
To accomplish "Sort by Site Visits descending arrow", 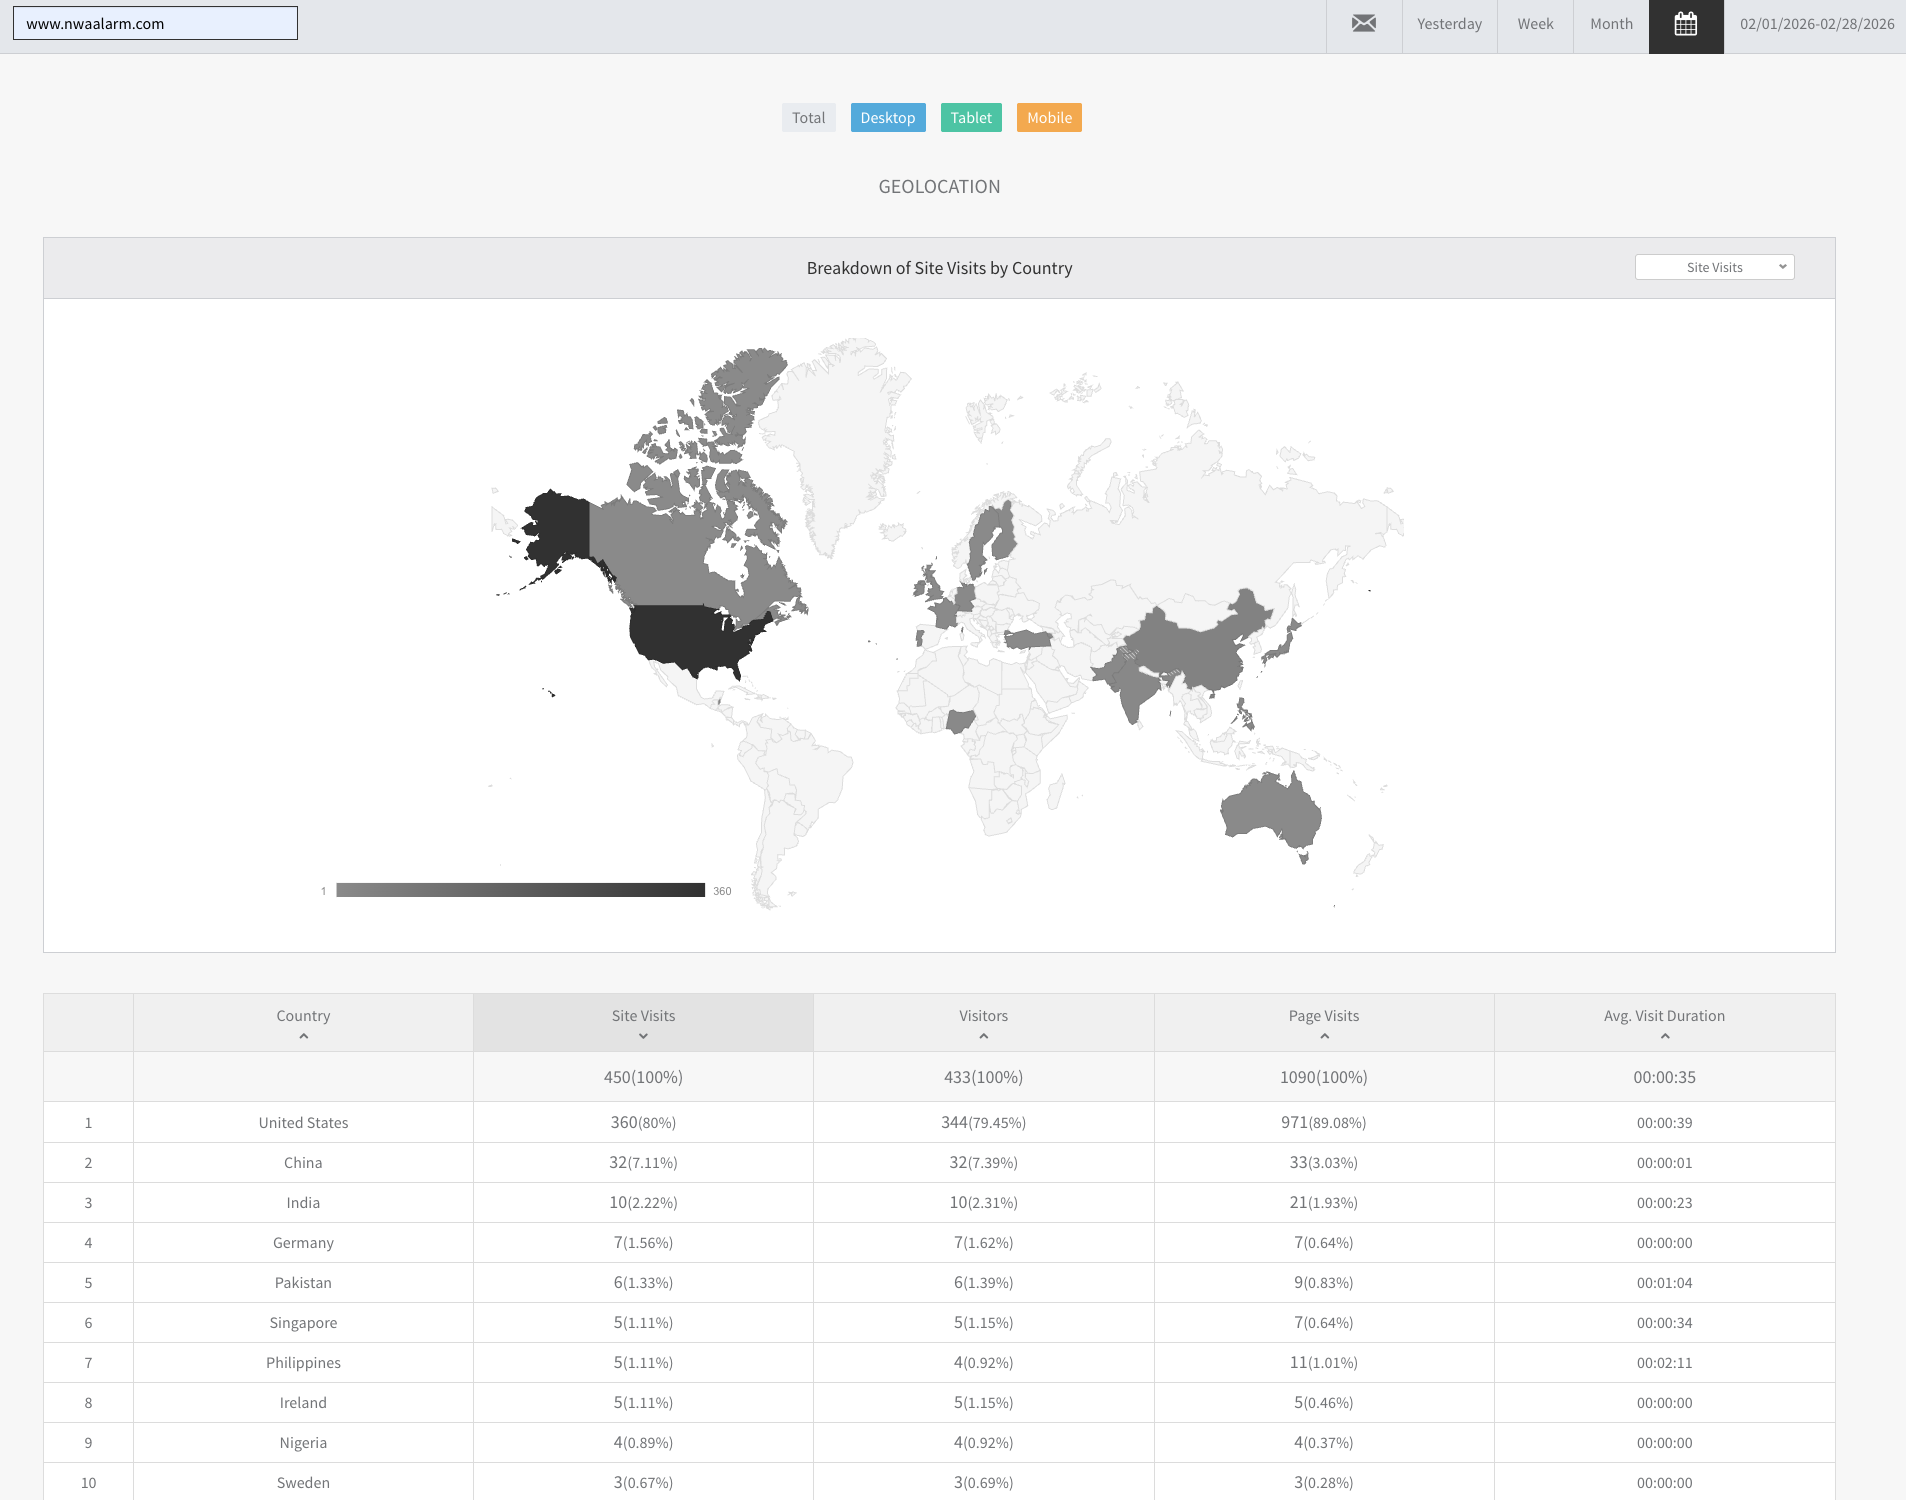I will click(x=643, y=1037).
